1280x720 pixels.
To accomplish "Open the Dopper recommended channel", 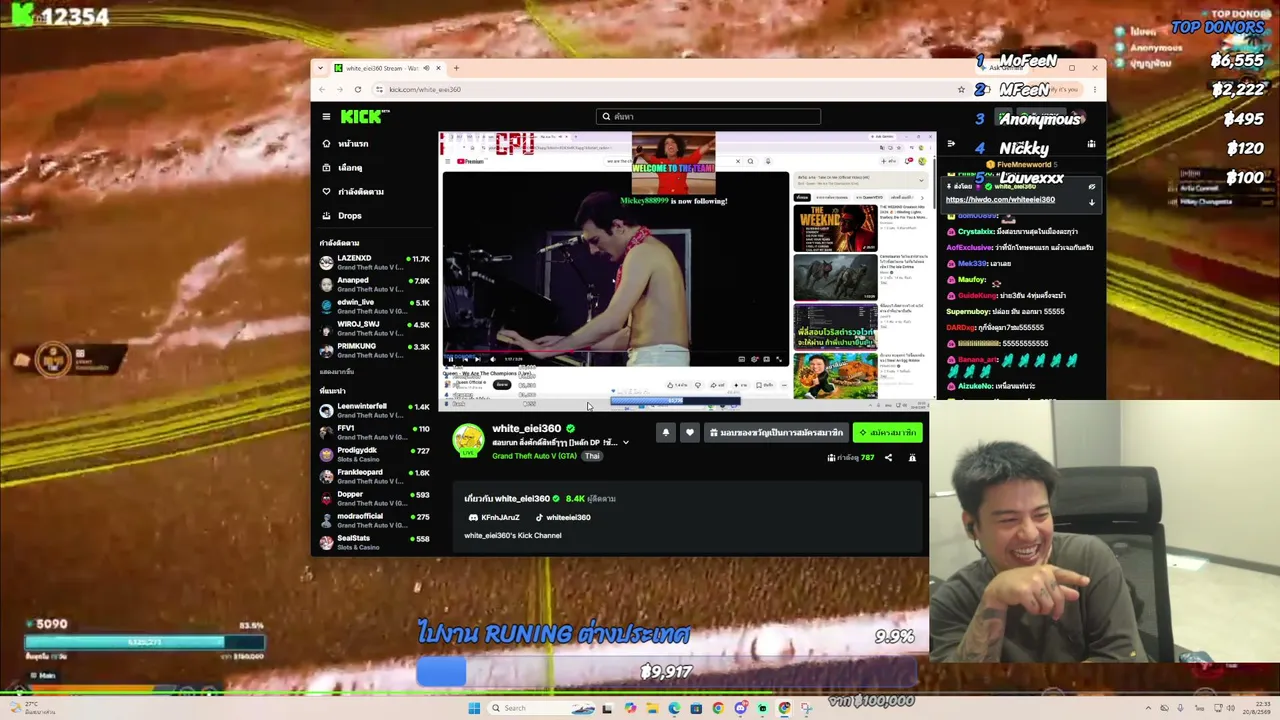I will coord(375,499).
